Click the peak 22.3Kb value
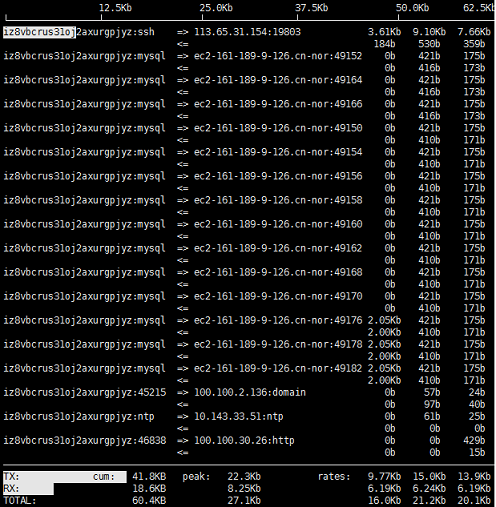 244,477
